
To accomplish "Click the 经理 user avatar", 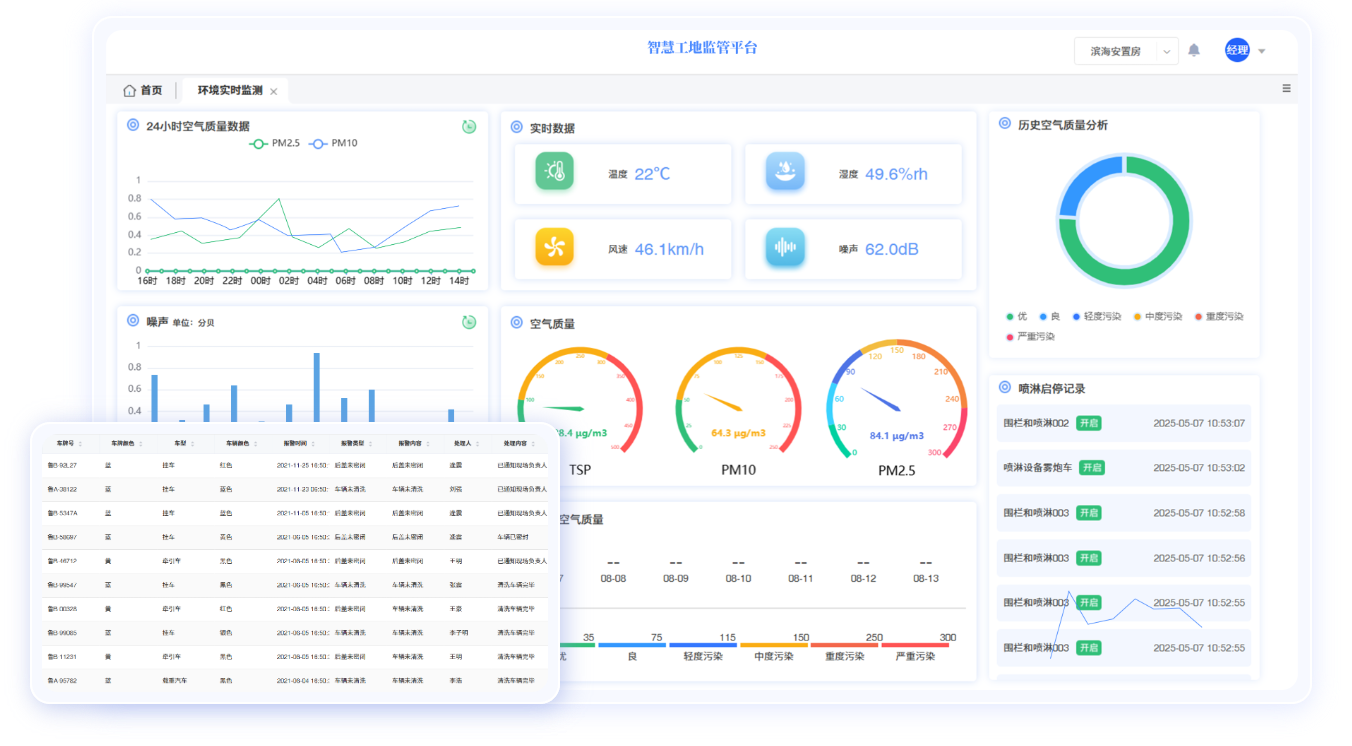I will point(1237,51).
